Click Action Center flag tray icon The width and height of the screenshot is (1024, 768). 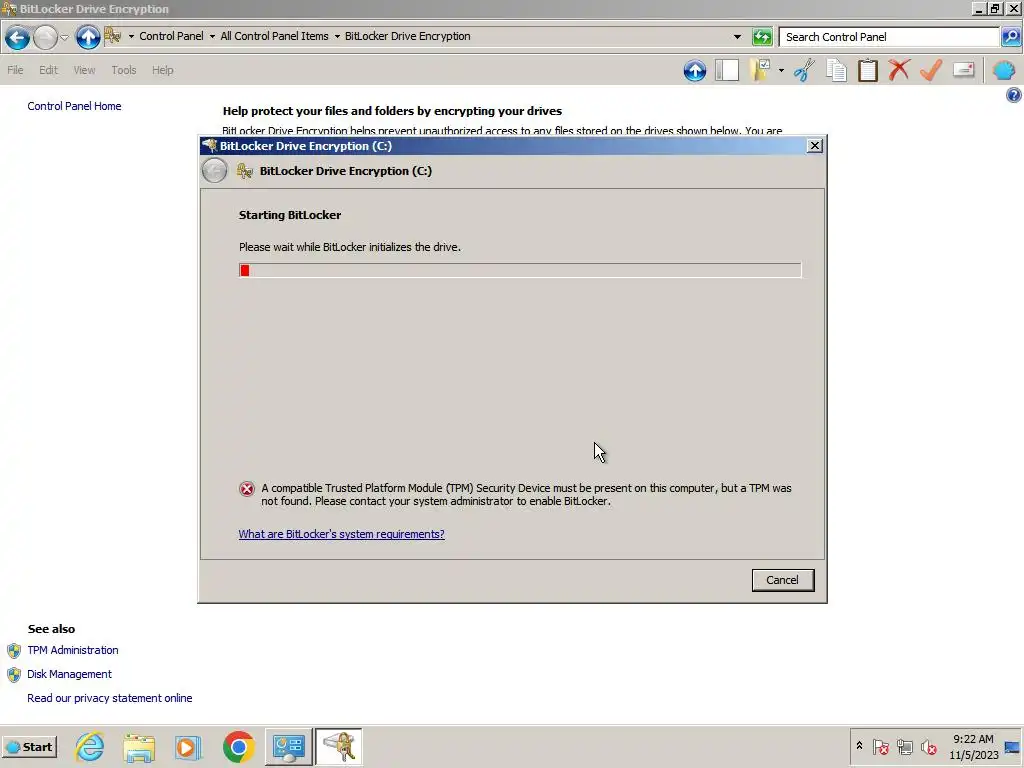click(880, 746)
